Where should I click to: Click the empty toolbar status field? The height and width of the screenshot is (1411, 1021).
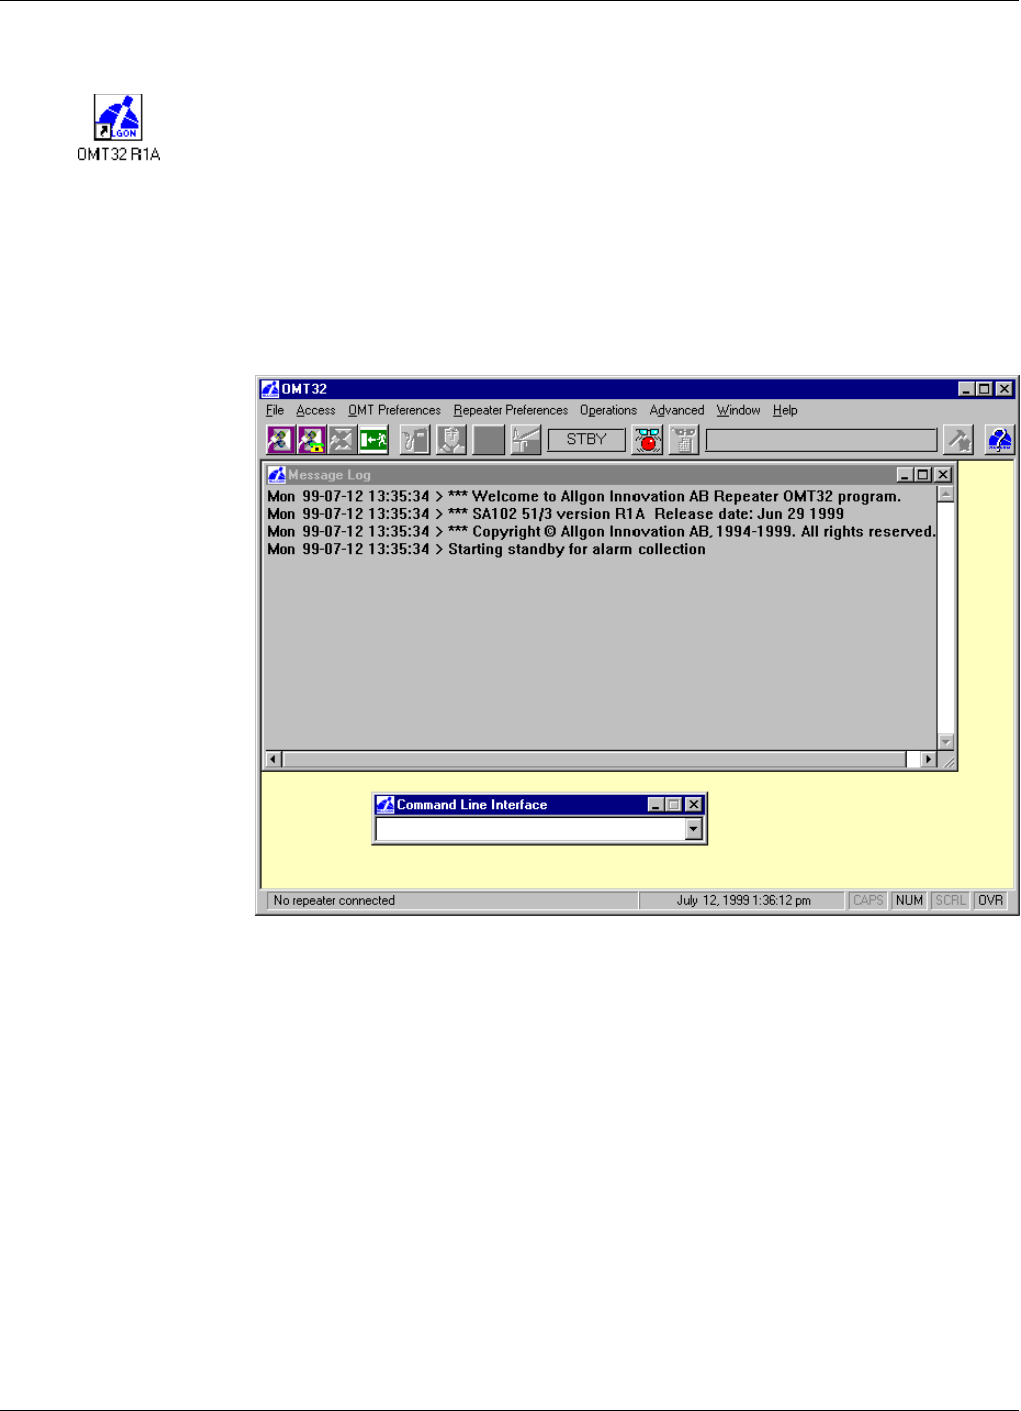pos(821,440)
